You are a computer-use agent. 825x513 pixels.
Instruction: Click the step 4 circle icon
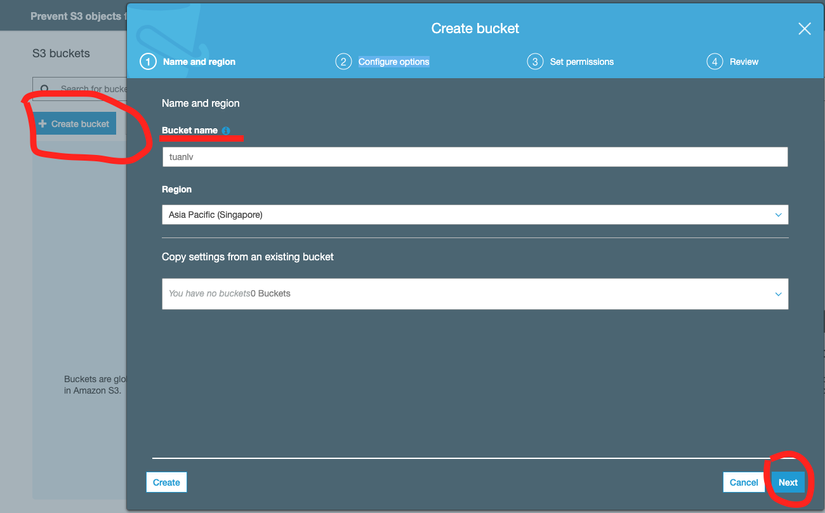click(714, 62)
